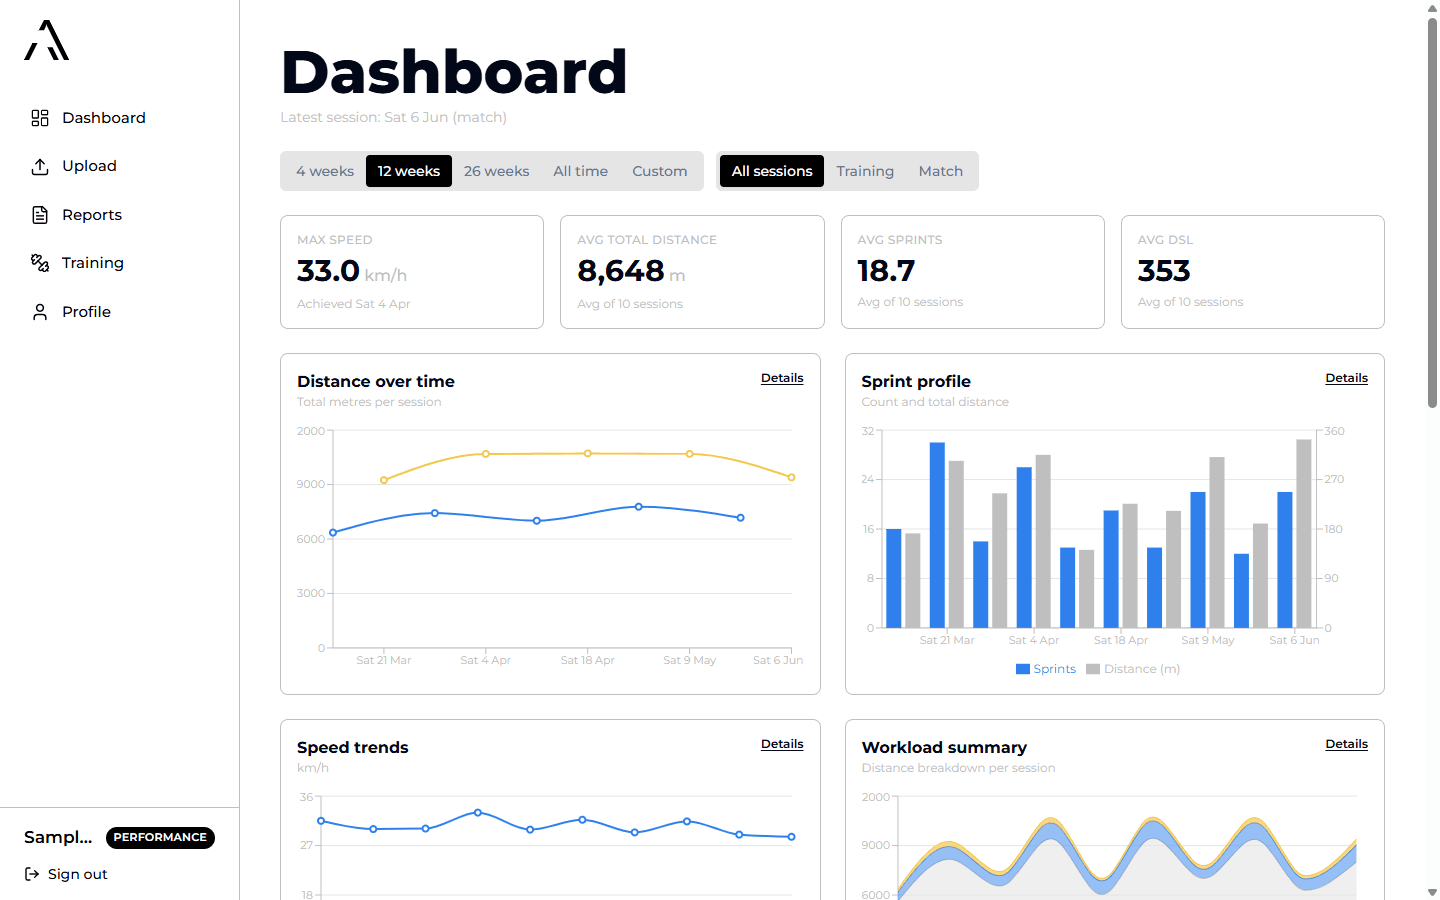Viewport: 1440px width, 900px height.
Task: Click the Dashboard page heading
Action: (x=454, y=72)
